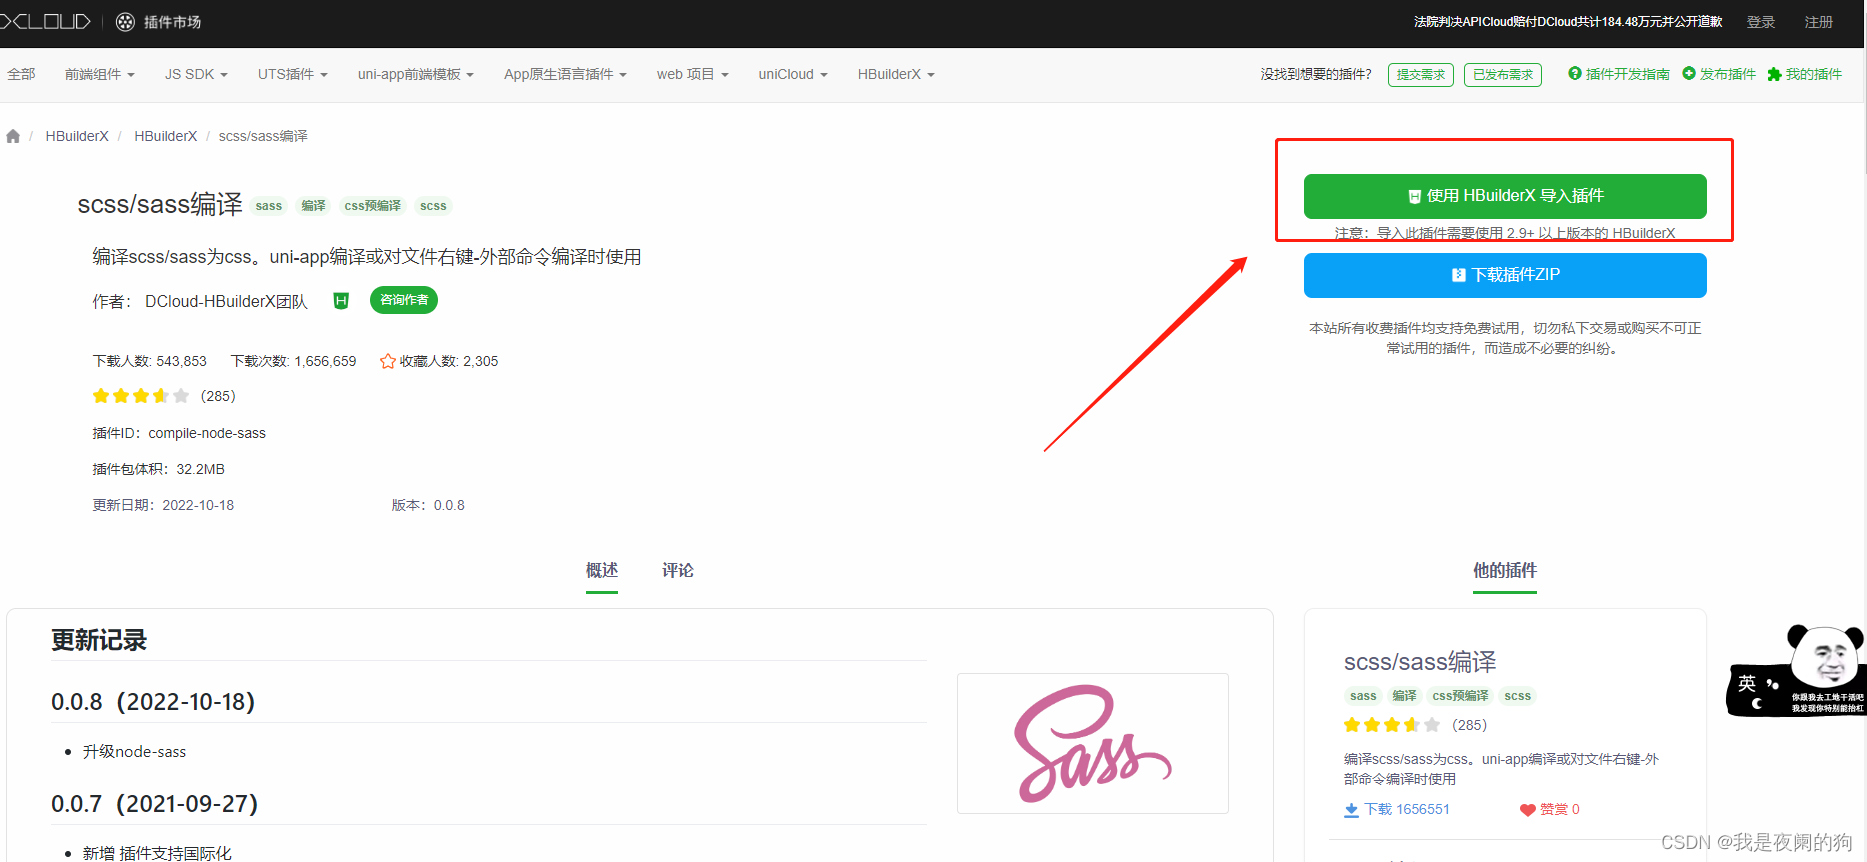Click the 下载 1656551 link
The image size is (1867, 862).
point(1397,810)
